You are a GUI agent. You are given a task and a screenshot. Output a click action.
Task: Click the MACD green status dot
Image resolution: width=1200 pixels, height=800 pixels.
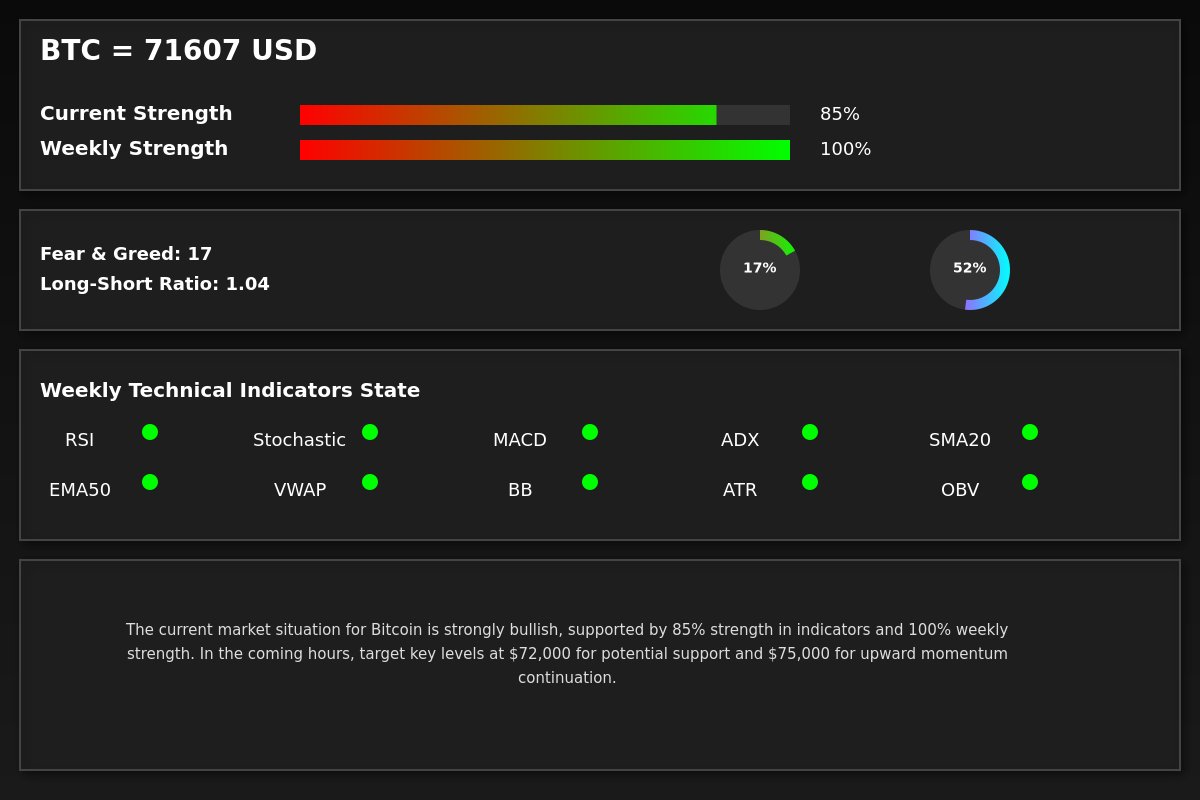pos(590,432)
